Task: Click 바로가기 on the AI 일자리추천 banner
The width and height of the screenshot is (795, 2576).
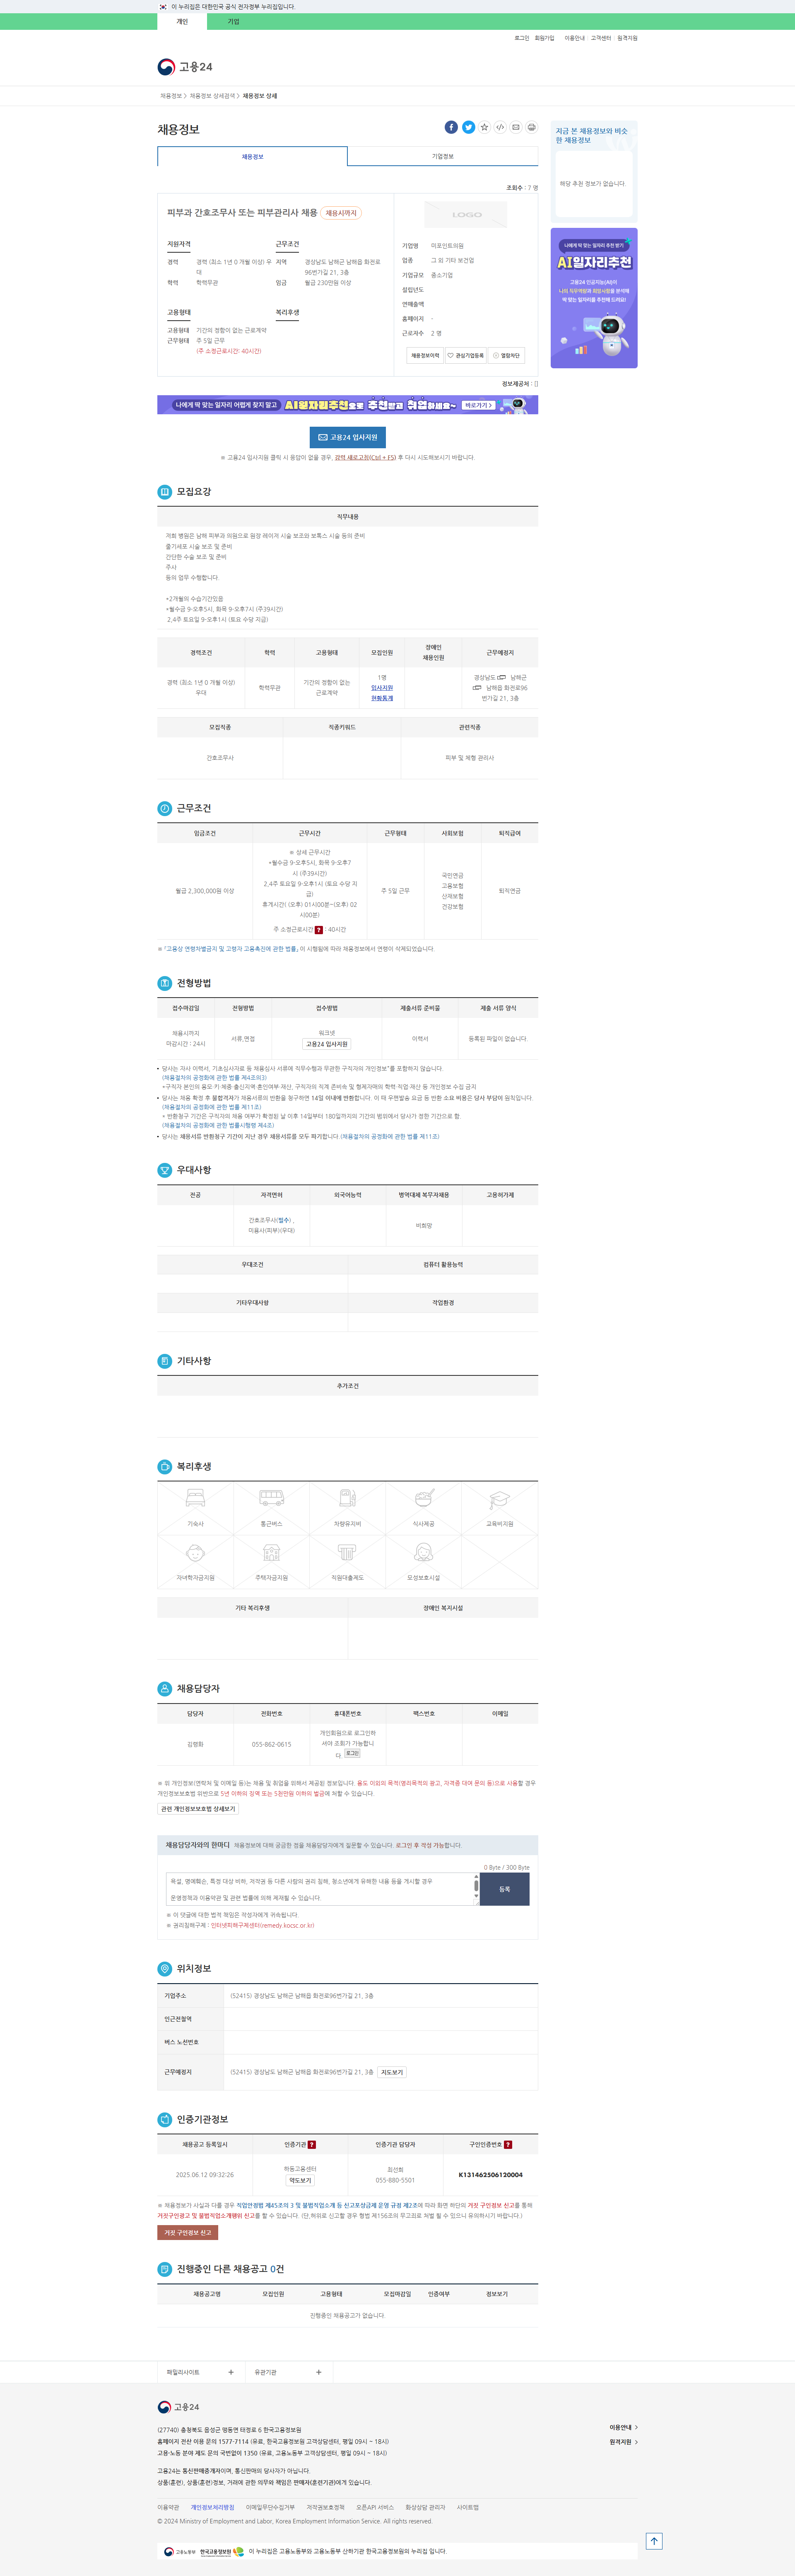Action: coord(479,405)
